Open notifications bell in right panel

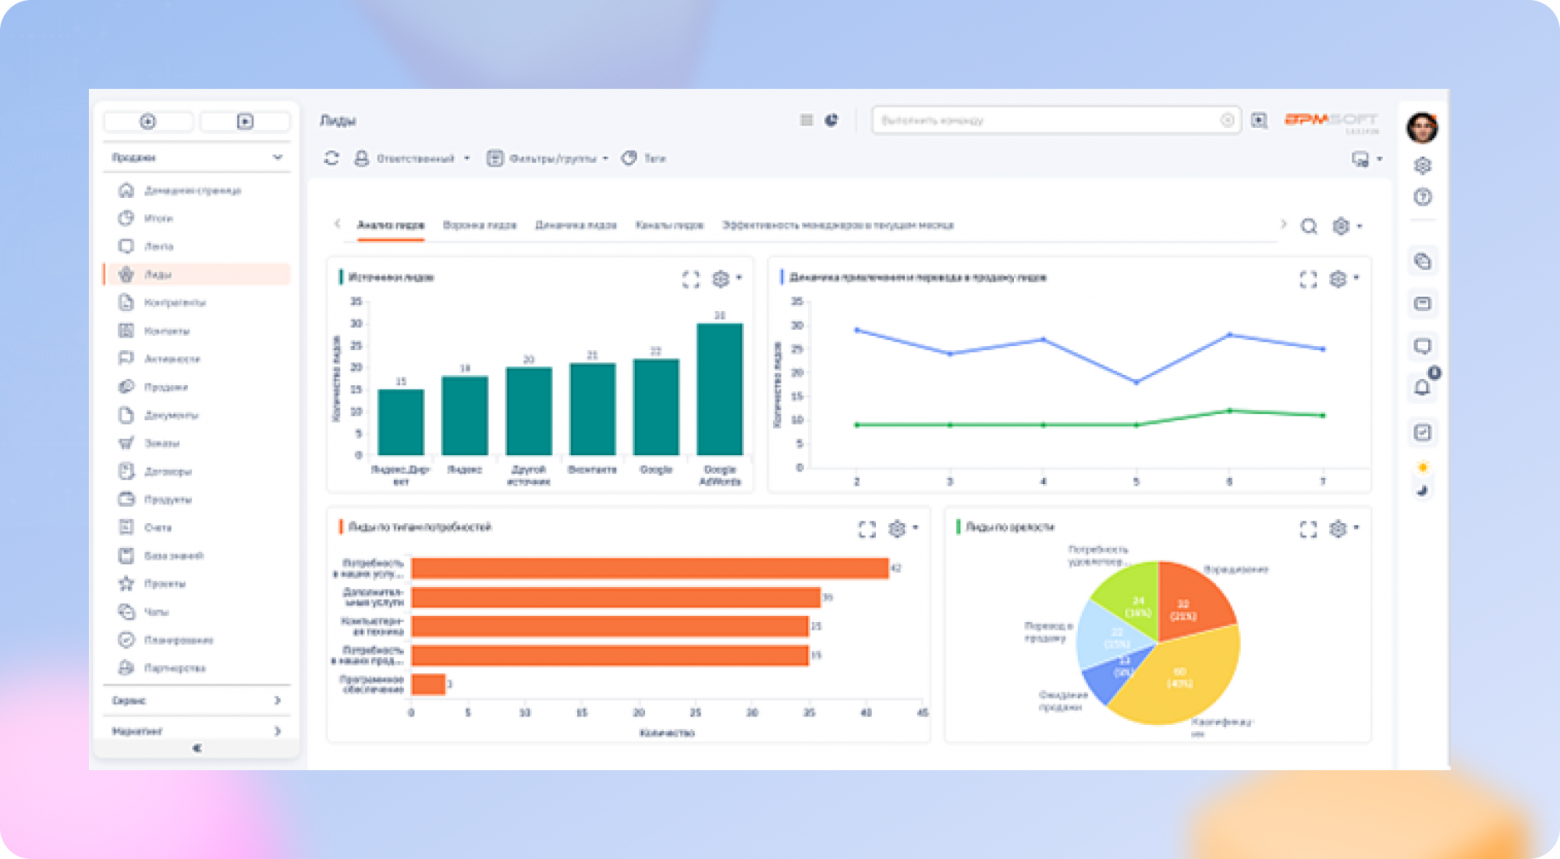coord(1422,387)
